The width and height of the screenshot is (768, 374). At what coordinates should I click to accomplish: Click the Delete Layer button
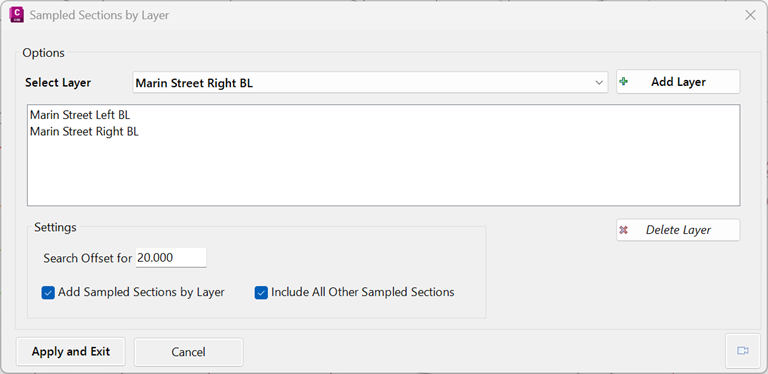point(678,230)
